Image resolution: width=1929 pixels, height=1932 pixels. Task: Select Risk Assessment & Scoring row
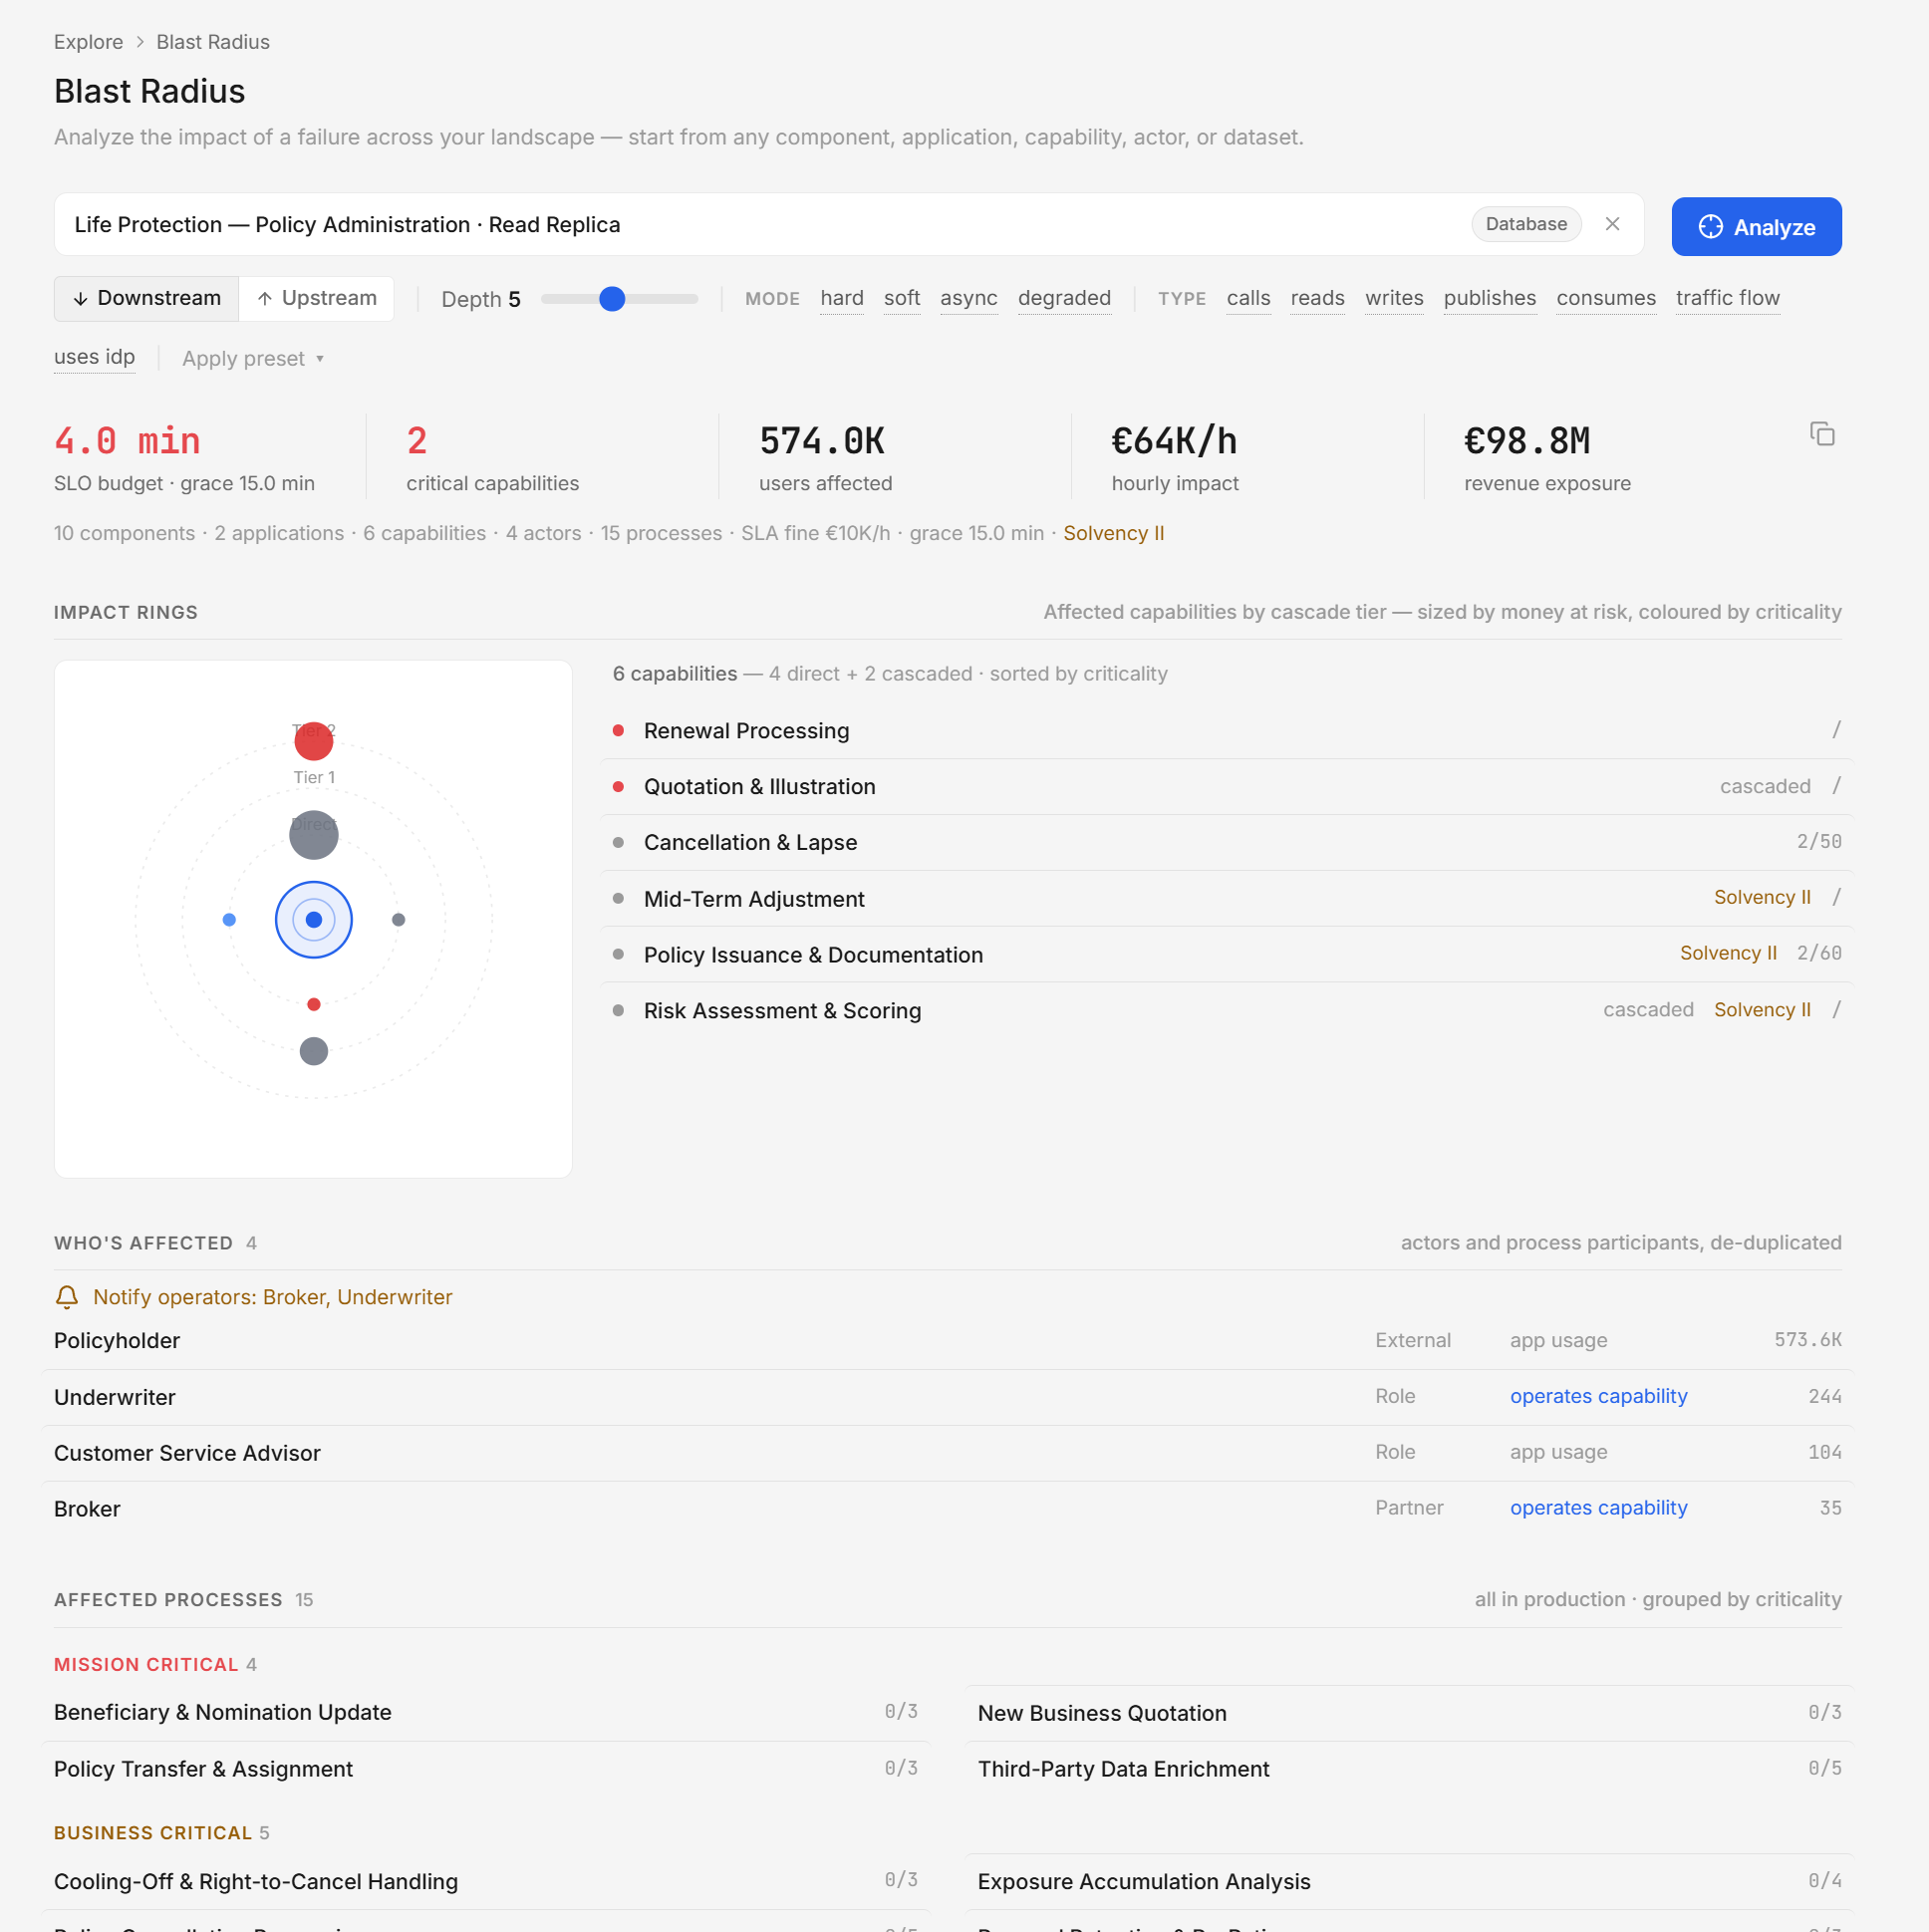[1227, 1011]
